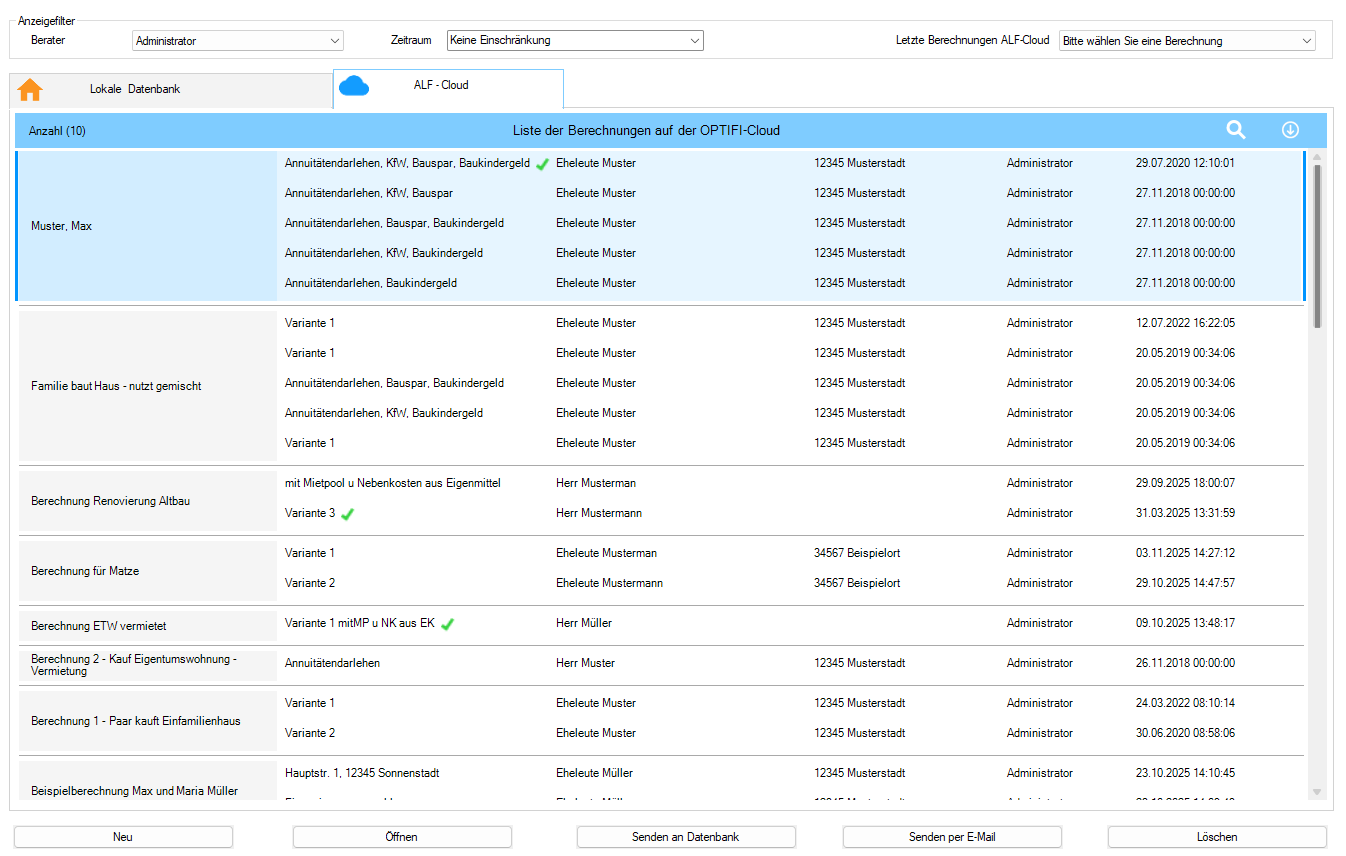Click green checkmark on first Muster calculation

point(542,164)
